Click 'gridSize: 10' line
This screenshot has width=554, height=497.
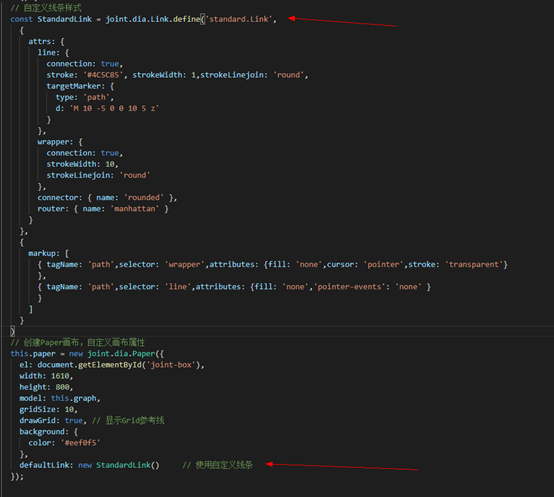pos(48,409)
